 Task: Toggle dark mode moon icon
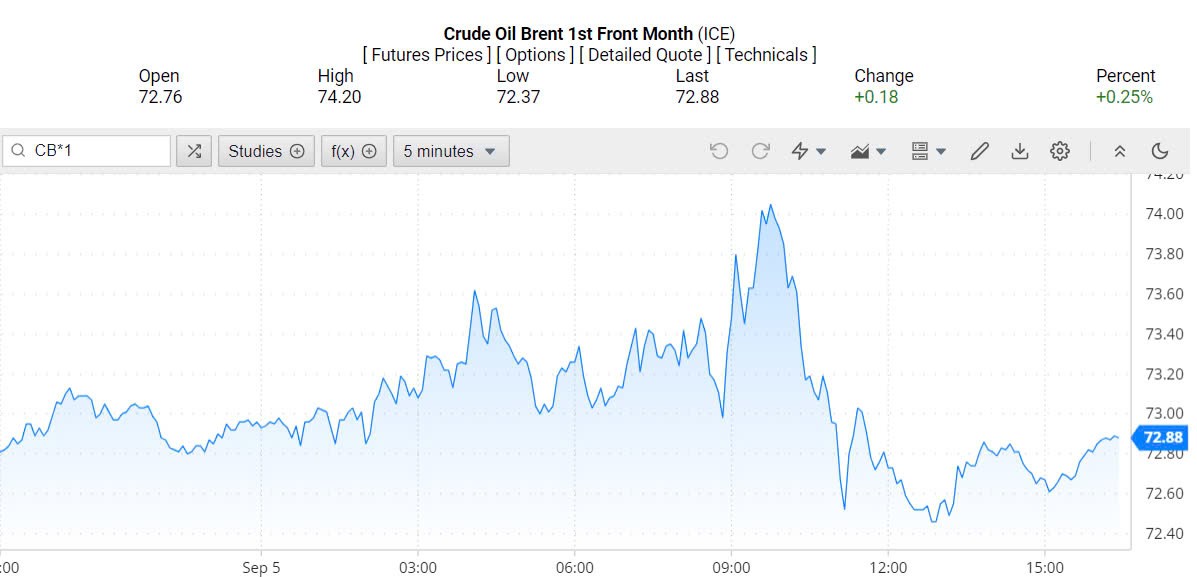[1160, 151]
